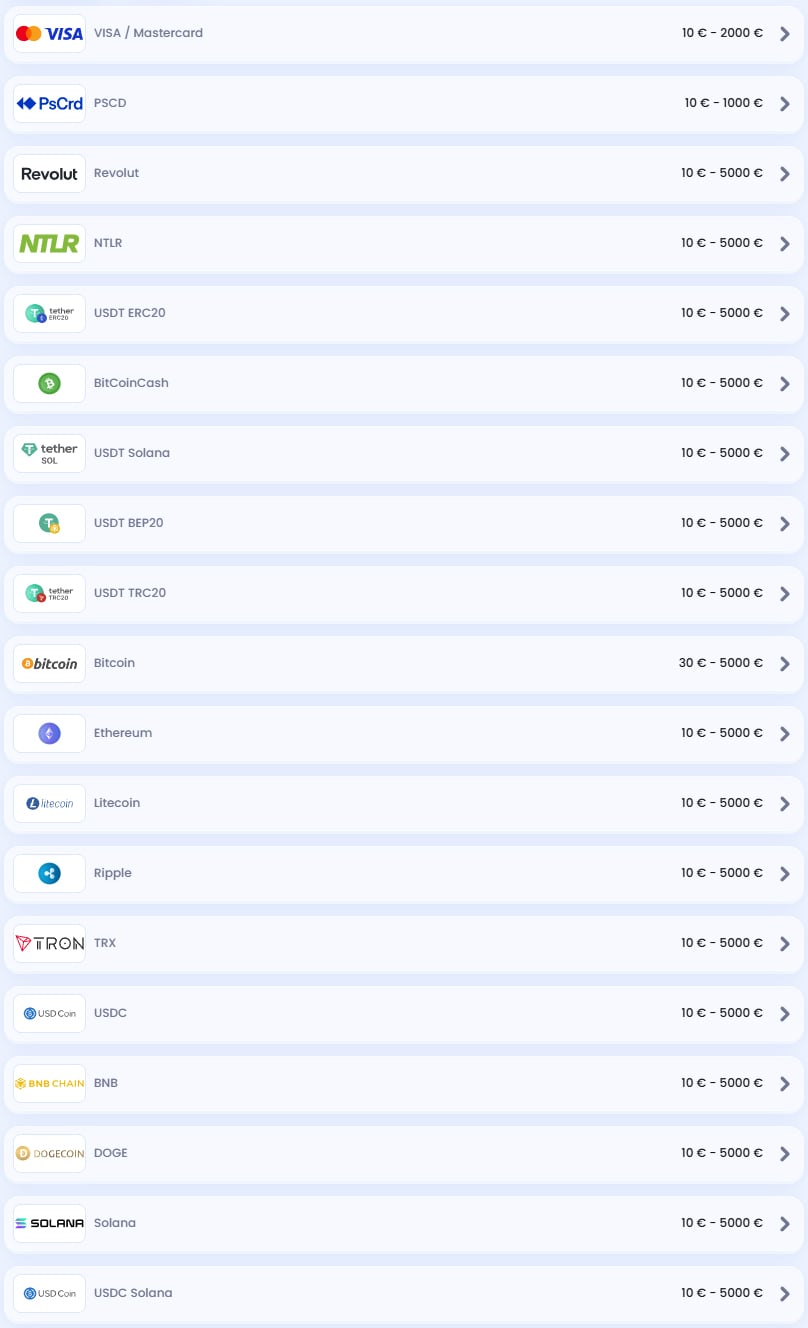Click the DOGE label text
This screenshot has width=808, height=1328.
tap(111, 1153)
